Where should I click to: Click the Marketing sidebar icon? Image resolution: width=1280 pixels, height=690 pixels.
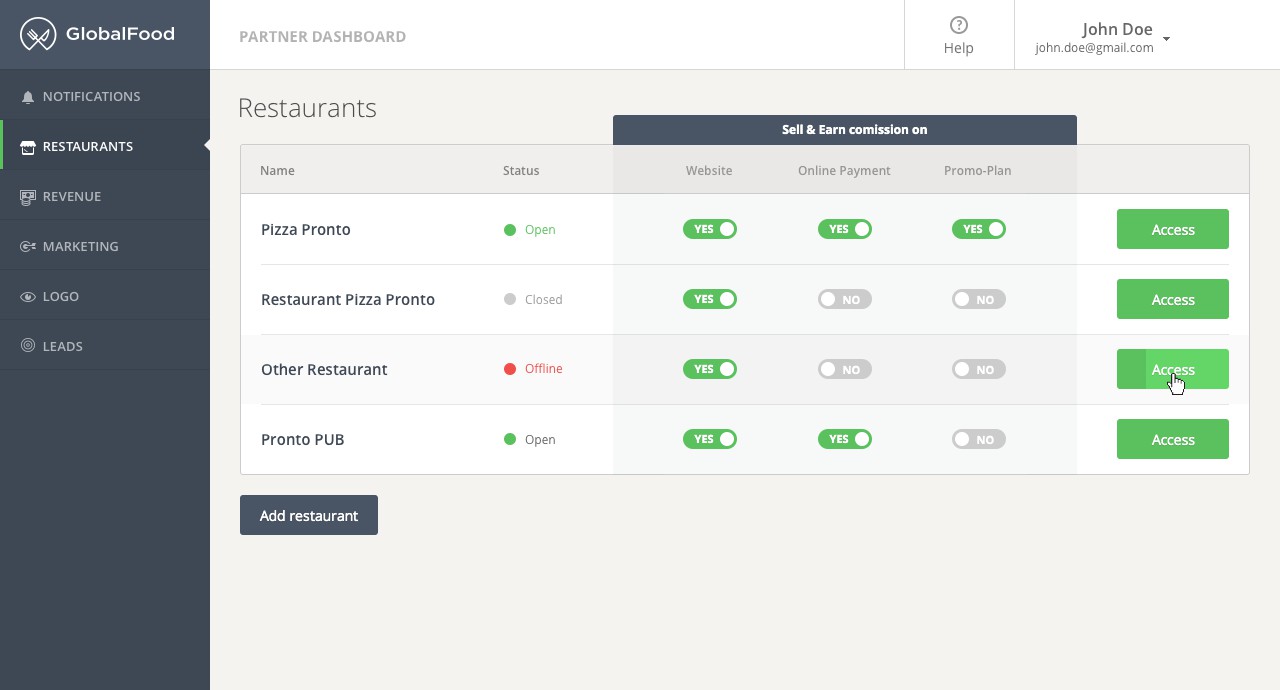[28, 247]
